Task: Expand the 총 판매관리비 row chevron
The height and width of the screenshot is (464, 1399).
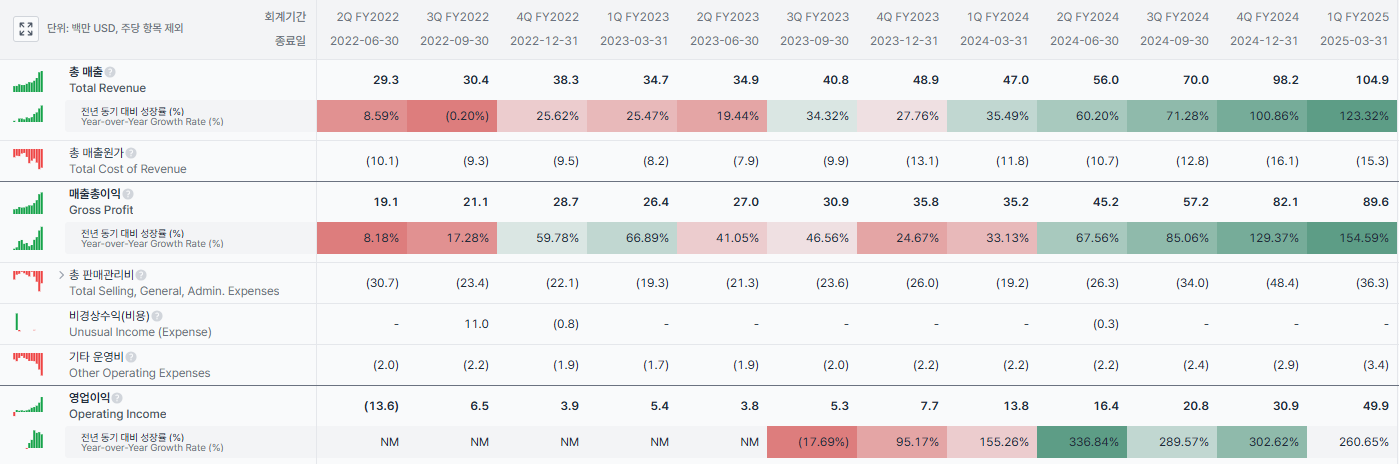Action: point(61,274)
